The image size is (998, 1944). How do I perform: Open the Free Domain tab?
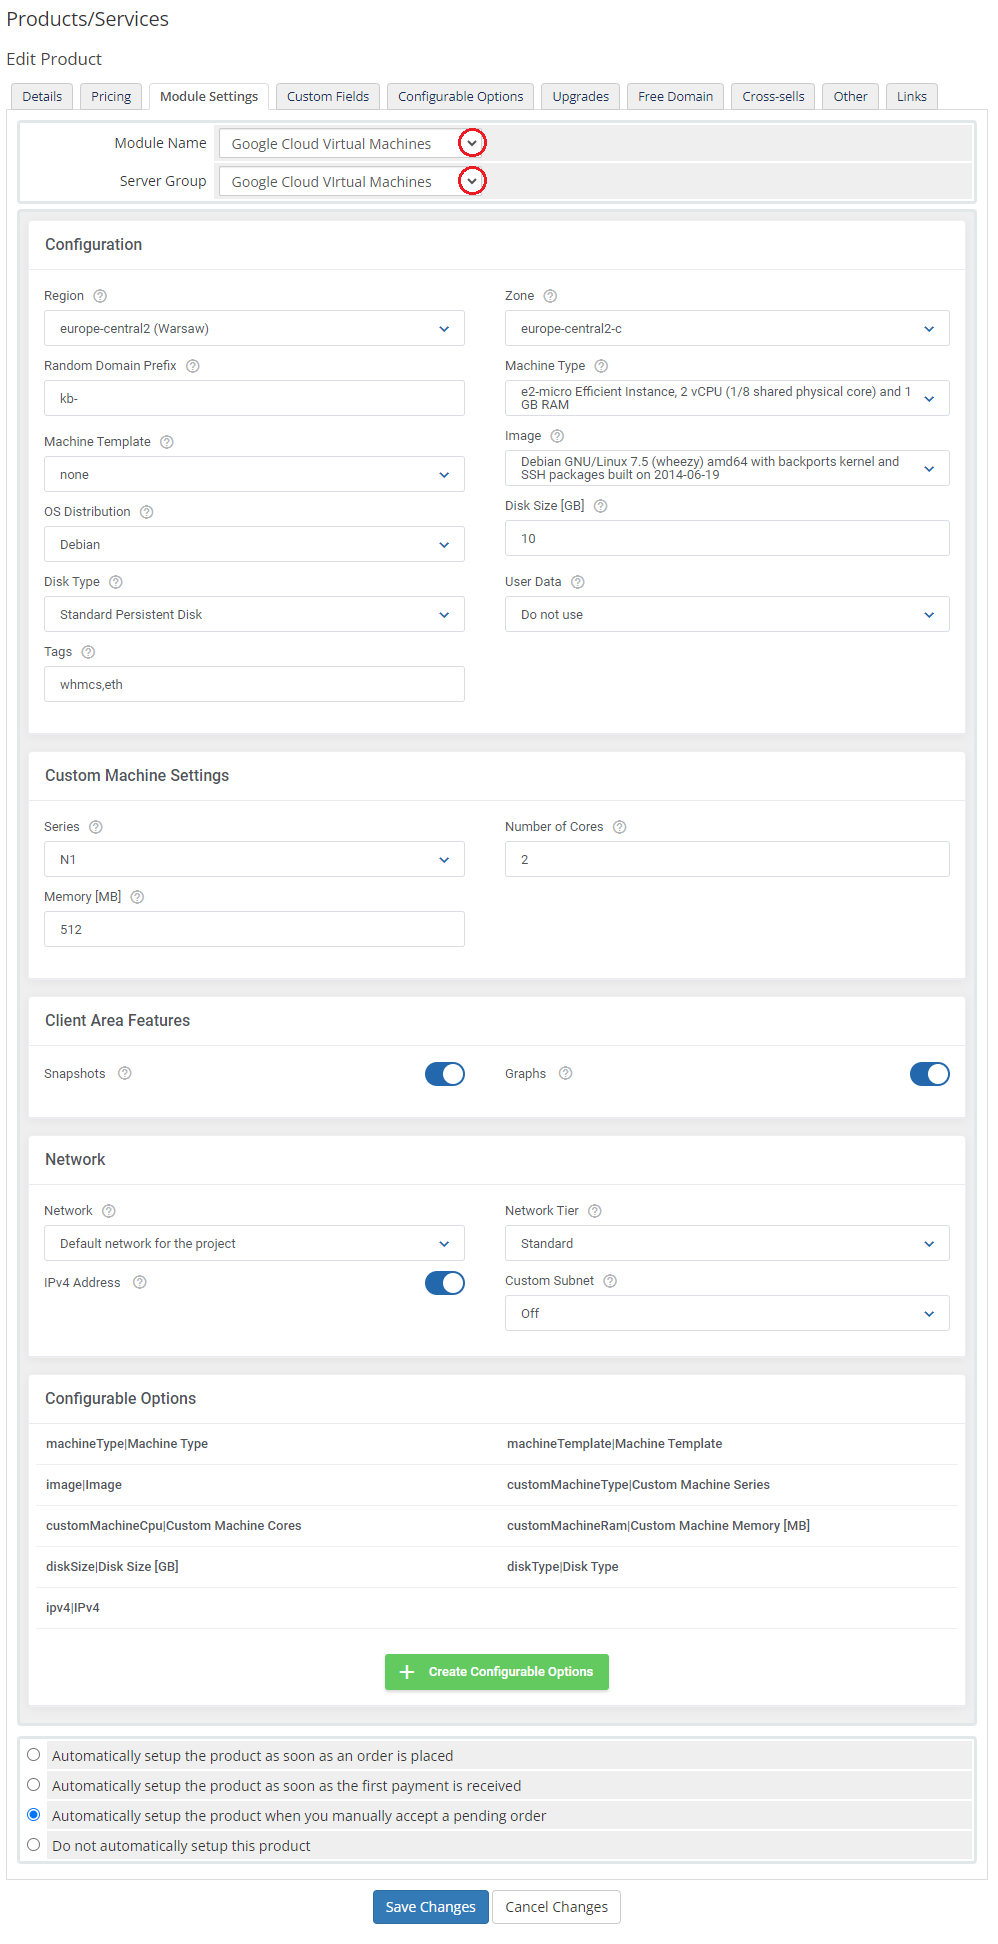(675, 96)
